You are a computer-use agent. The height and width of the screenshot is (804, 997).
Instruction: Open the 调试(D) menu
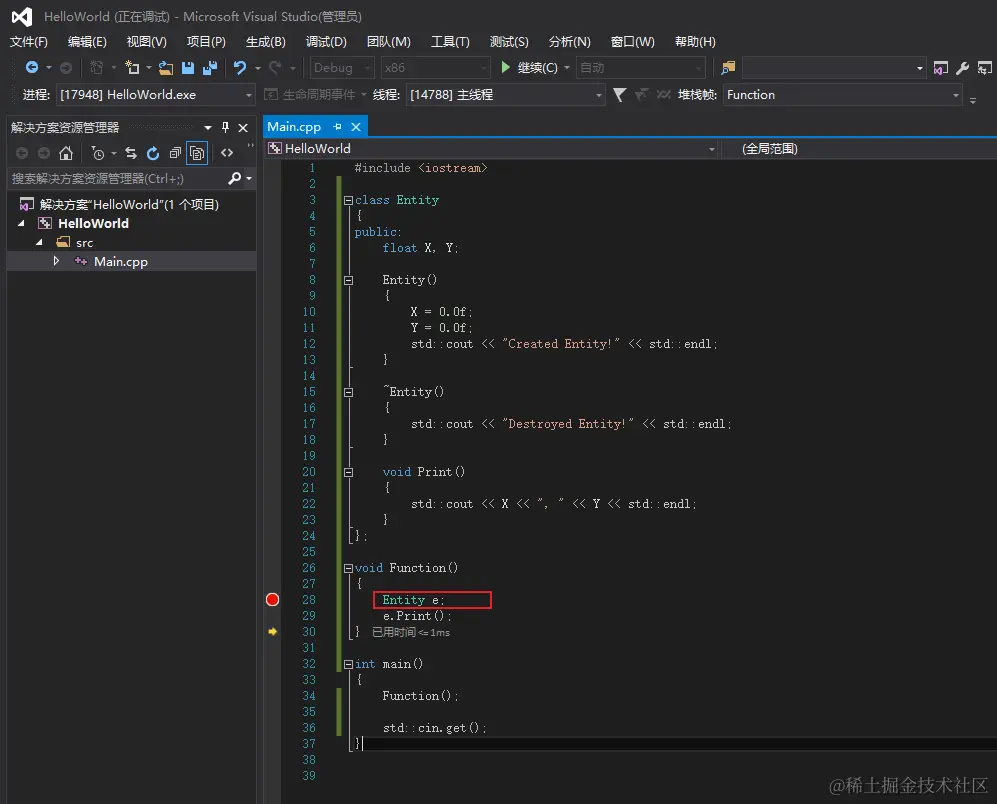pyautogui.click(x=326, y=41)
